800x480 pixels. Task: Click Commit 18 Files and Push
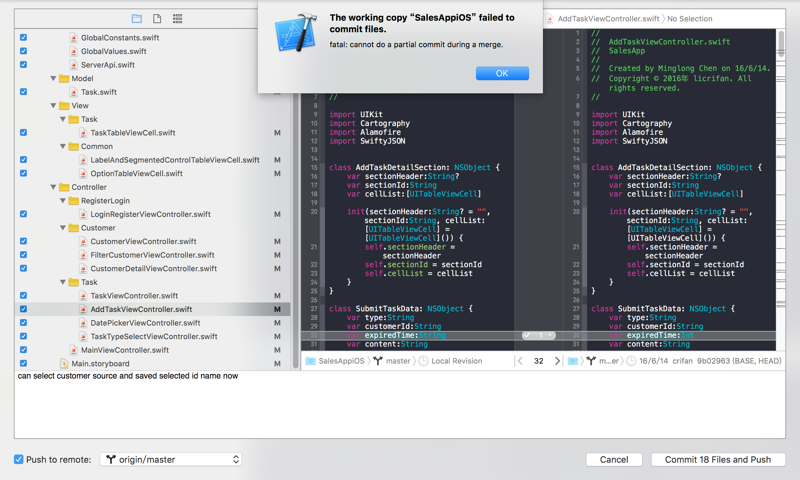tap(718, 460)
